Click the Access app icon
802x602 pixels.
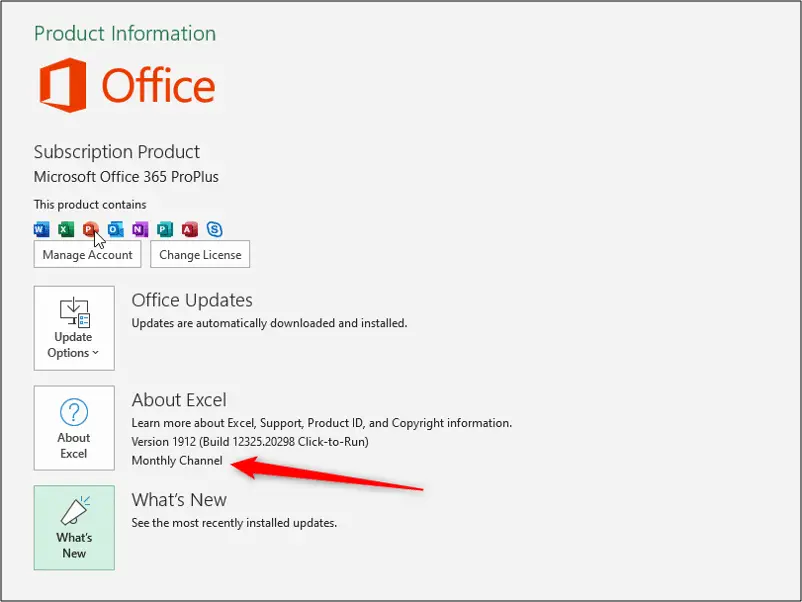pos(190,229)
